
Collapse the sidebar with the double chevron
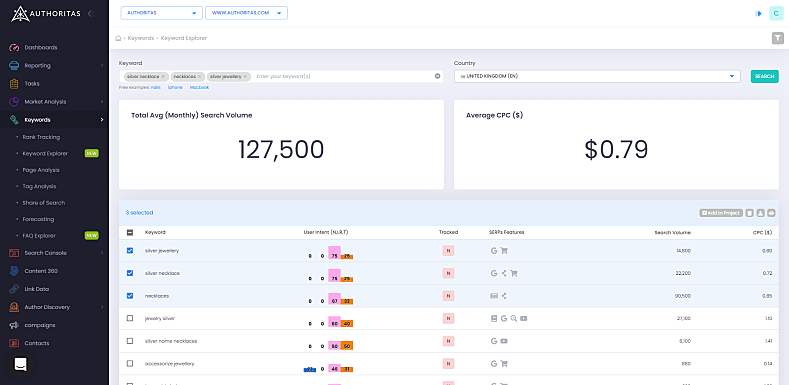pos(91,14)
